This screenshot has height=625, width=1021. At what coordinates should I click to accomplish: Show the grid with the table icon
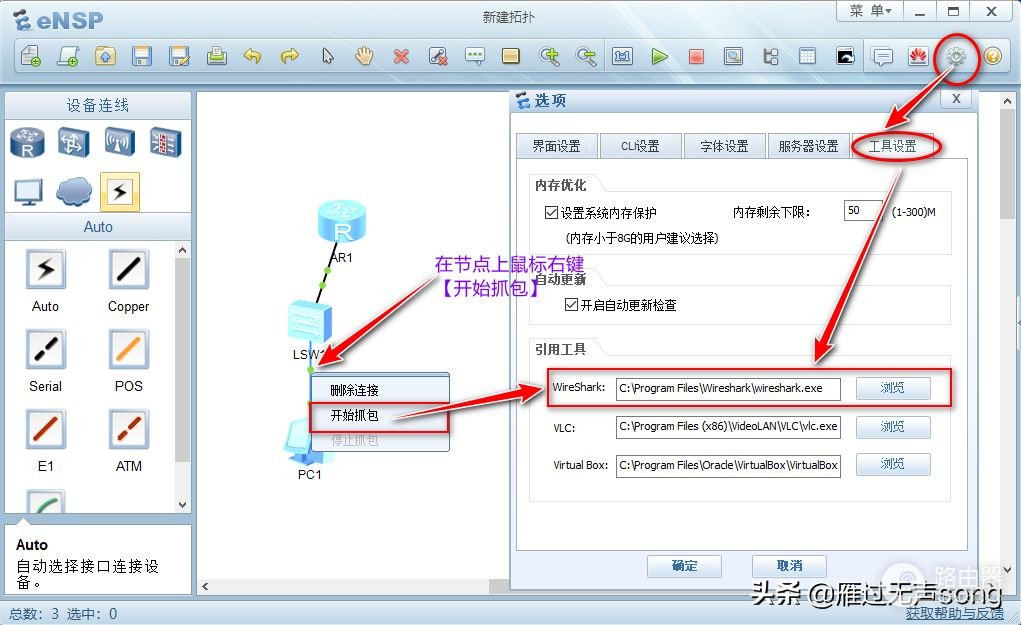(x=807, y=57)
